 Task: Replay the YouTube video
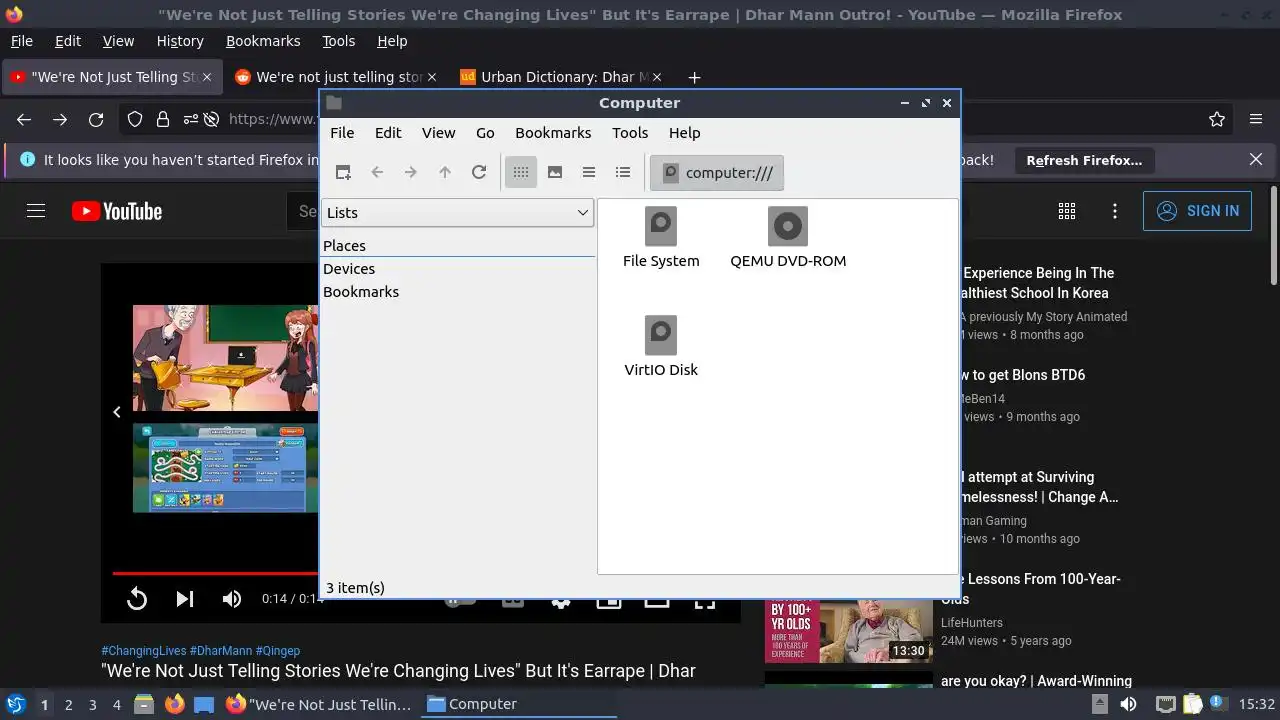click(137, 599)
